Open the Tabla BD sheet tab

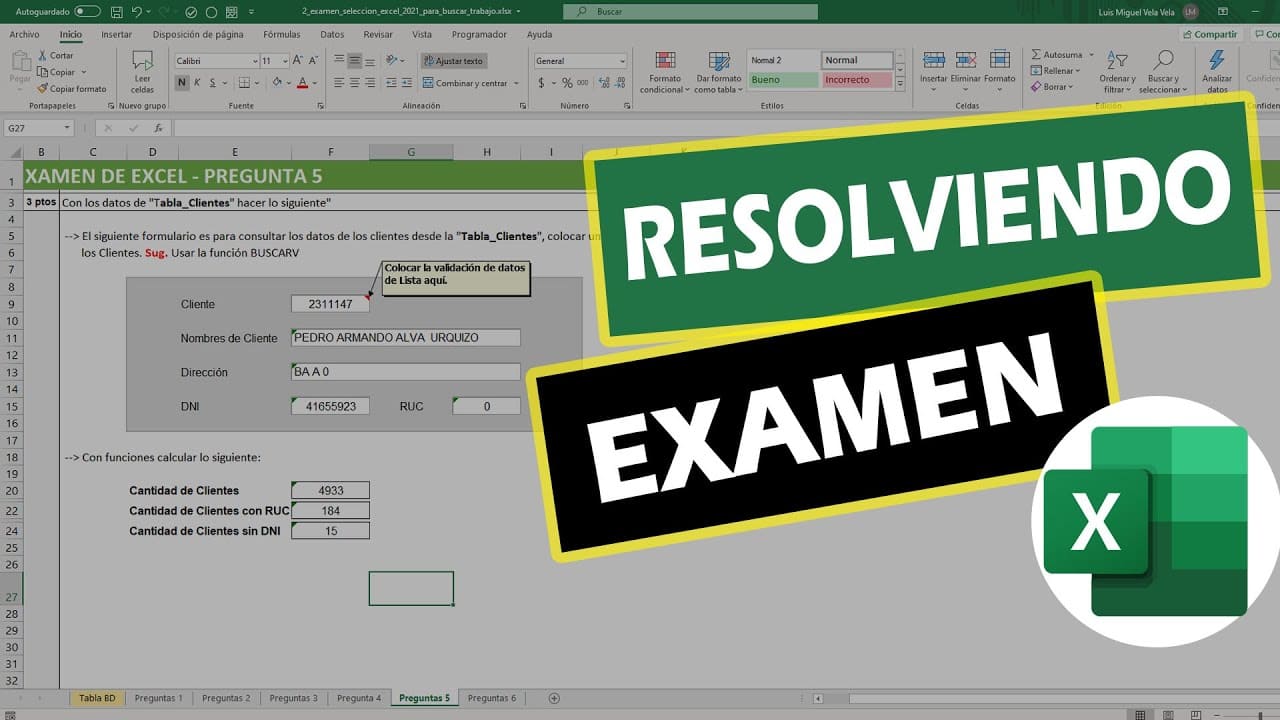click(x=97, y=698)
